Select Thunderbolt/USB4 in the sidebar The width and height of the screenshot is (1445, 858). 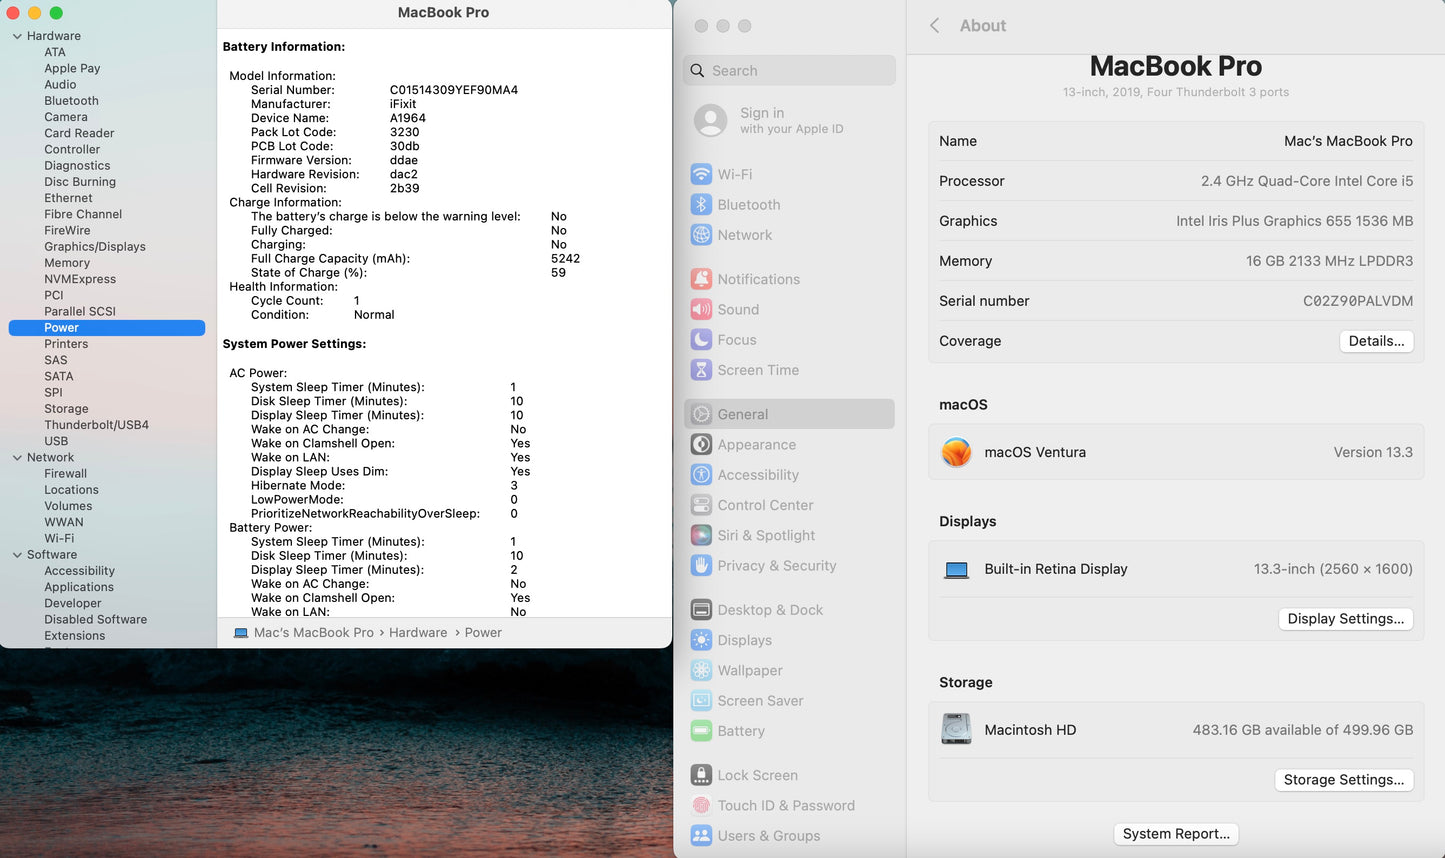96,425
